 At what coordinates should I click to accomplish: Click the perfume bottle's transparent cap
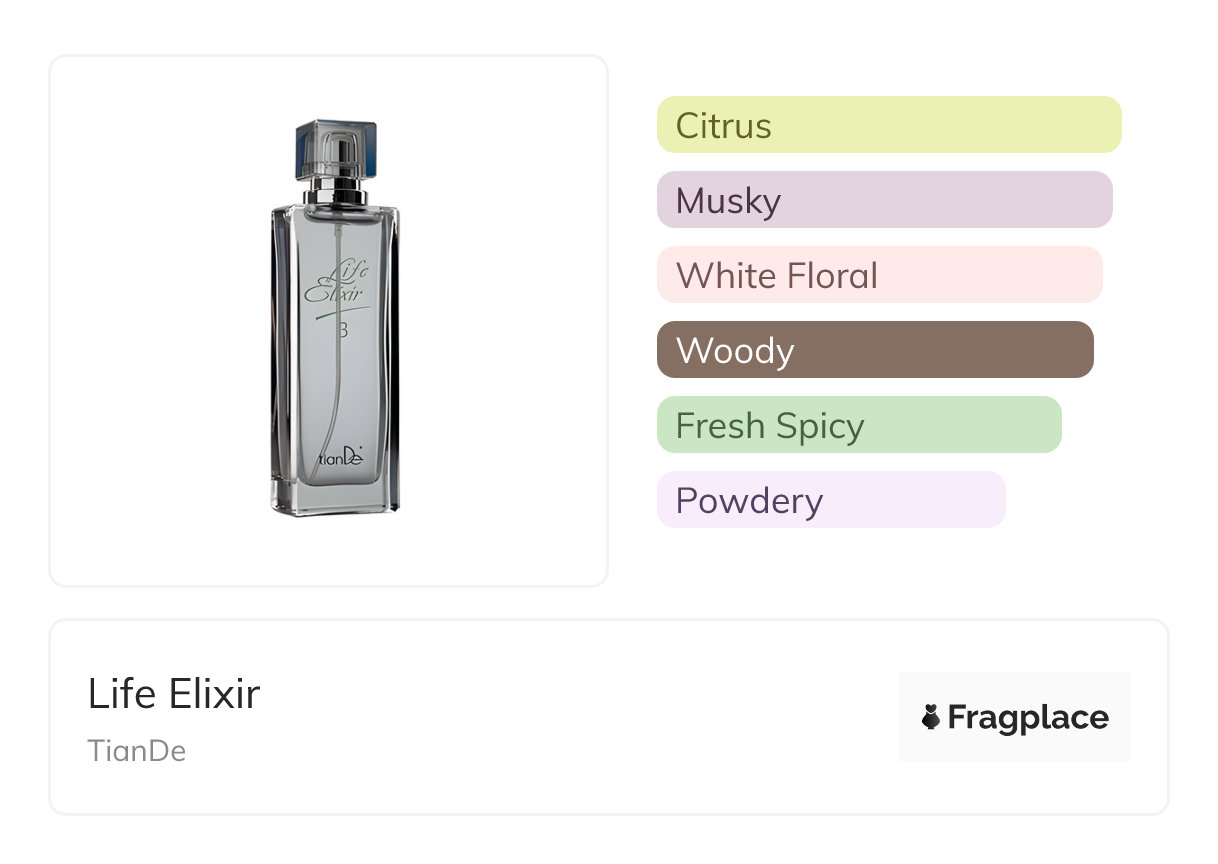coord(335,148)
